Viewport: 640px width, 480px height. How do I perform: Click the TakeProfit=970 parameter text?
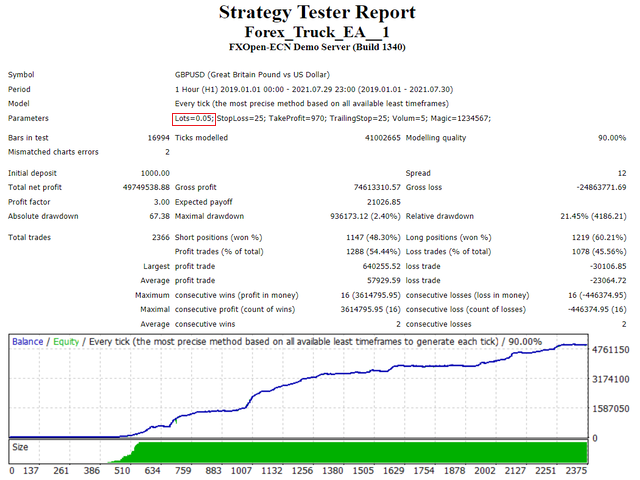tap(297, 119)
